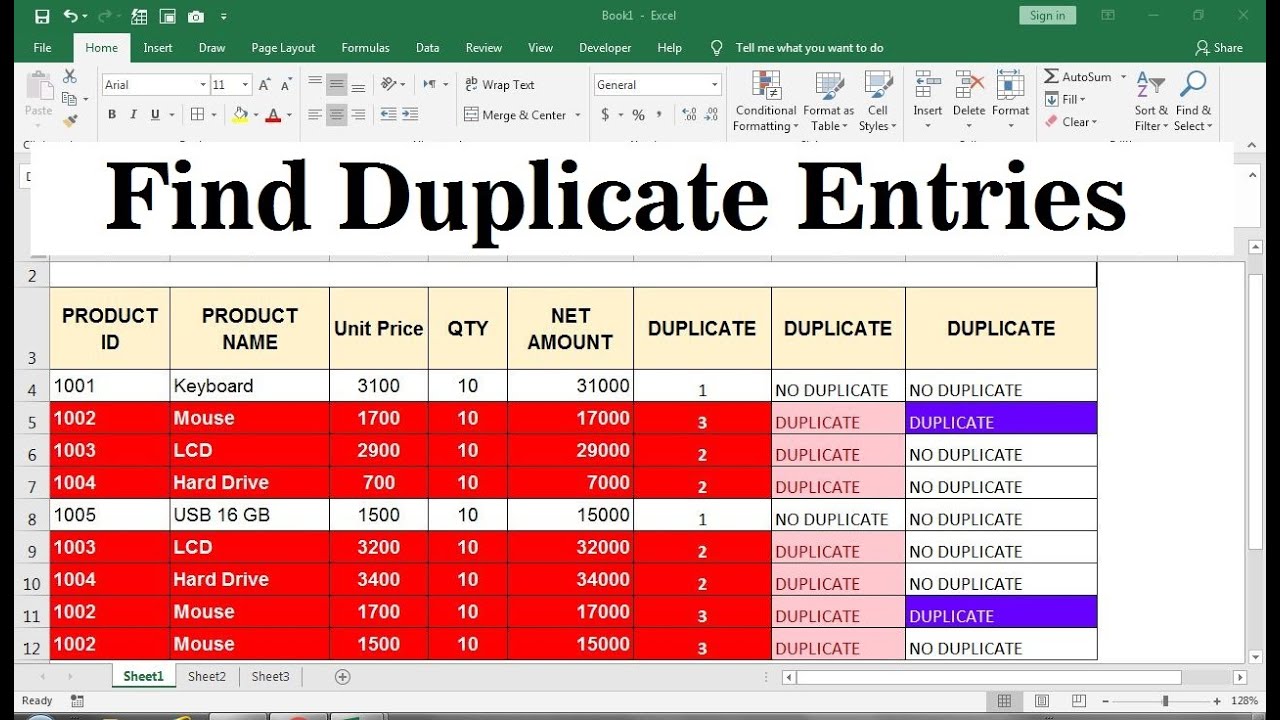1280x720 pixels.
Task: Click the Format Painter brush icon
Action: pyautogui.click(x=69, y=121)
